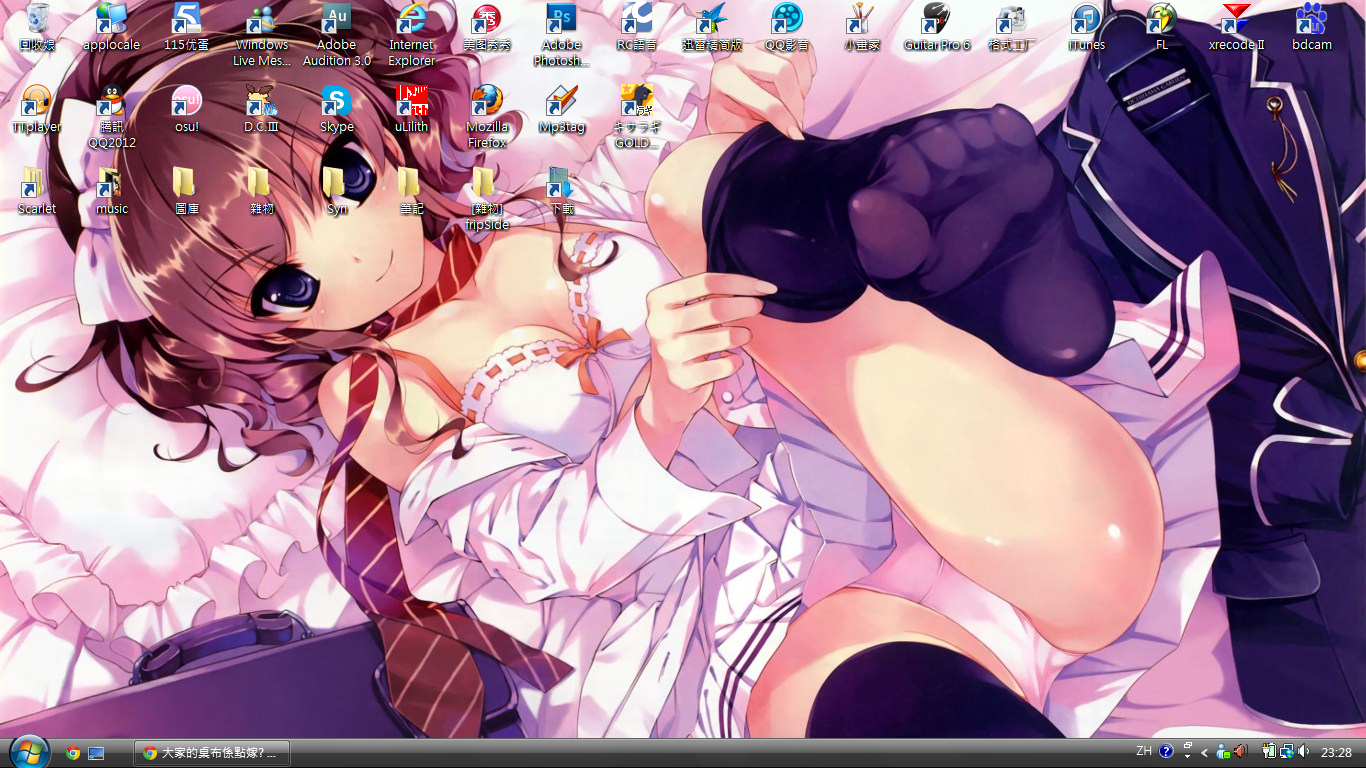The height and width of the screenshot is (768, 1366).
Task: Open the 美图秀秀 shortcut
Action: pos(487,27)
